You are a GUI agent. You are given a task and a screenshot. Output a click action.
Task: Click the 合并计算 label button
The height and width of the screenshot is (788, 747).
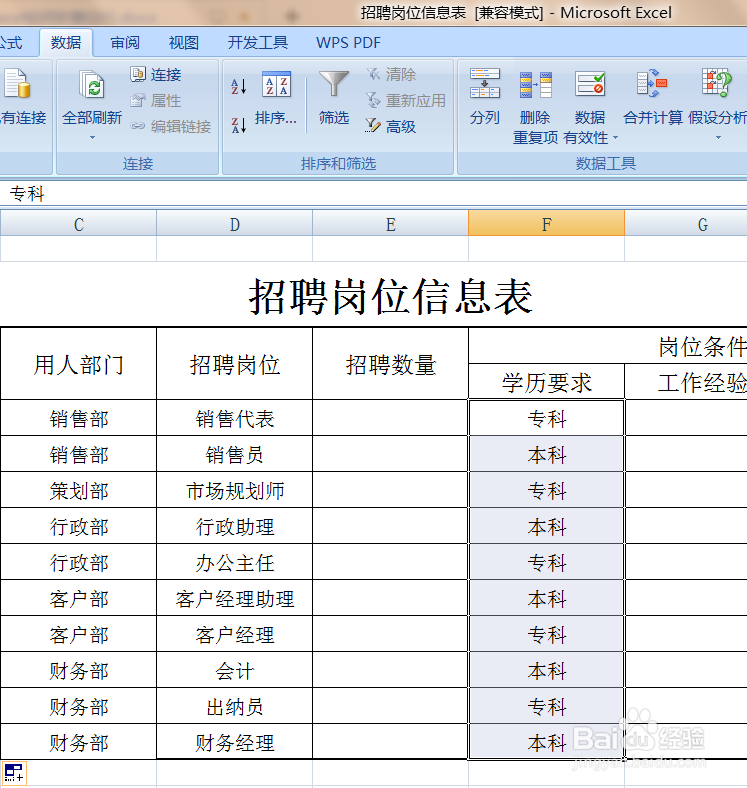pos(652,118)
